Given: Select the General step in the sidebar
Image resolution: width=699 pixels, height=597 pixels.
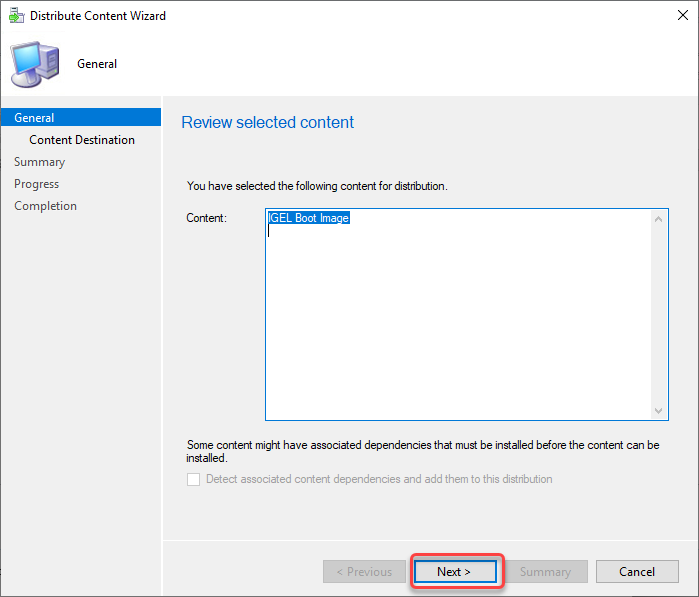Looking at the screenshot, I should click(x=34, y=118).
